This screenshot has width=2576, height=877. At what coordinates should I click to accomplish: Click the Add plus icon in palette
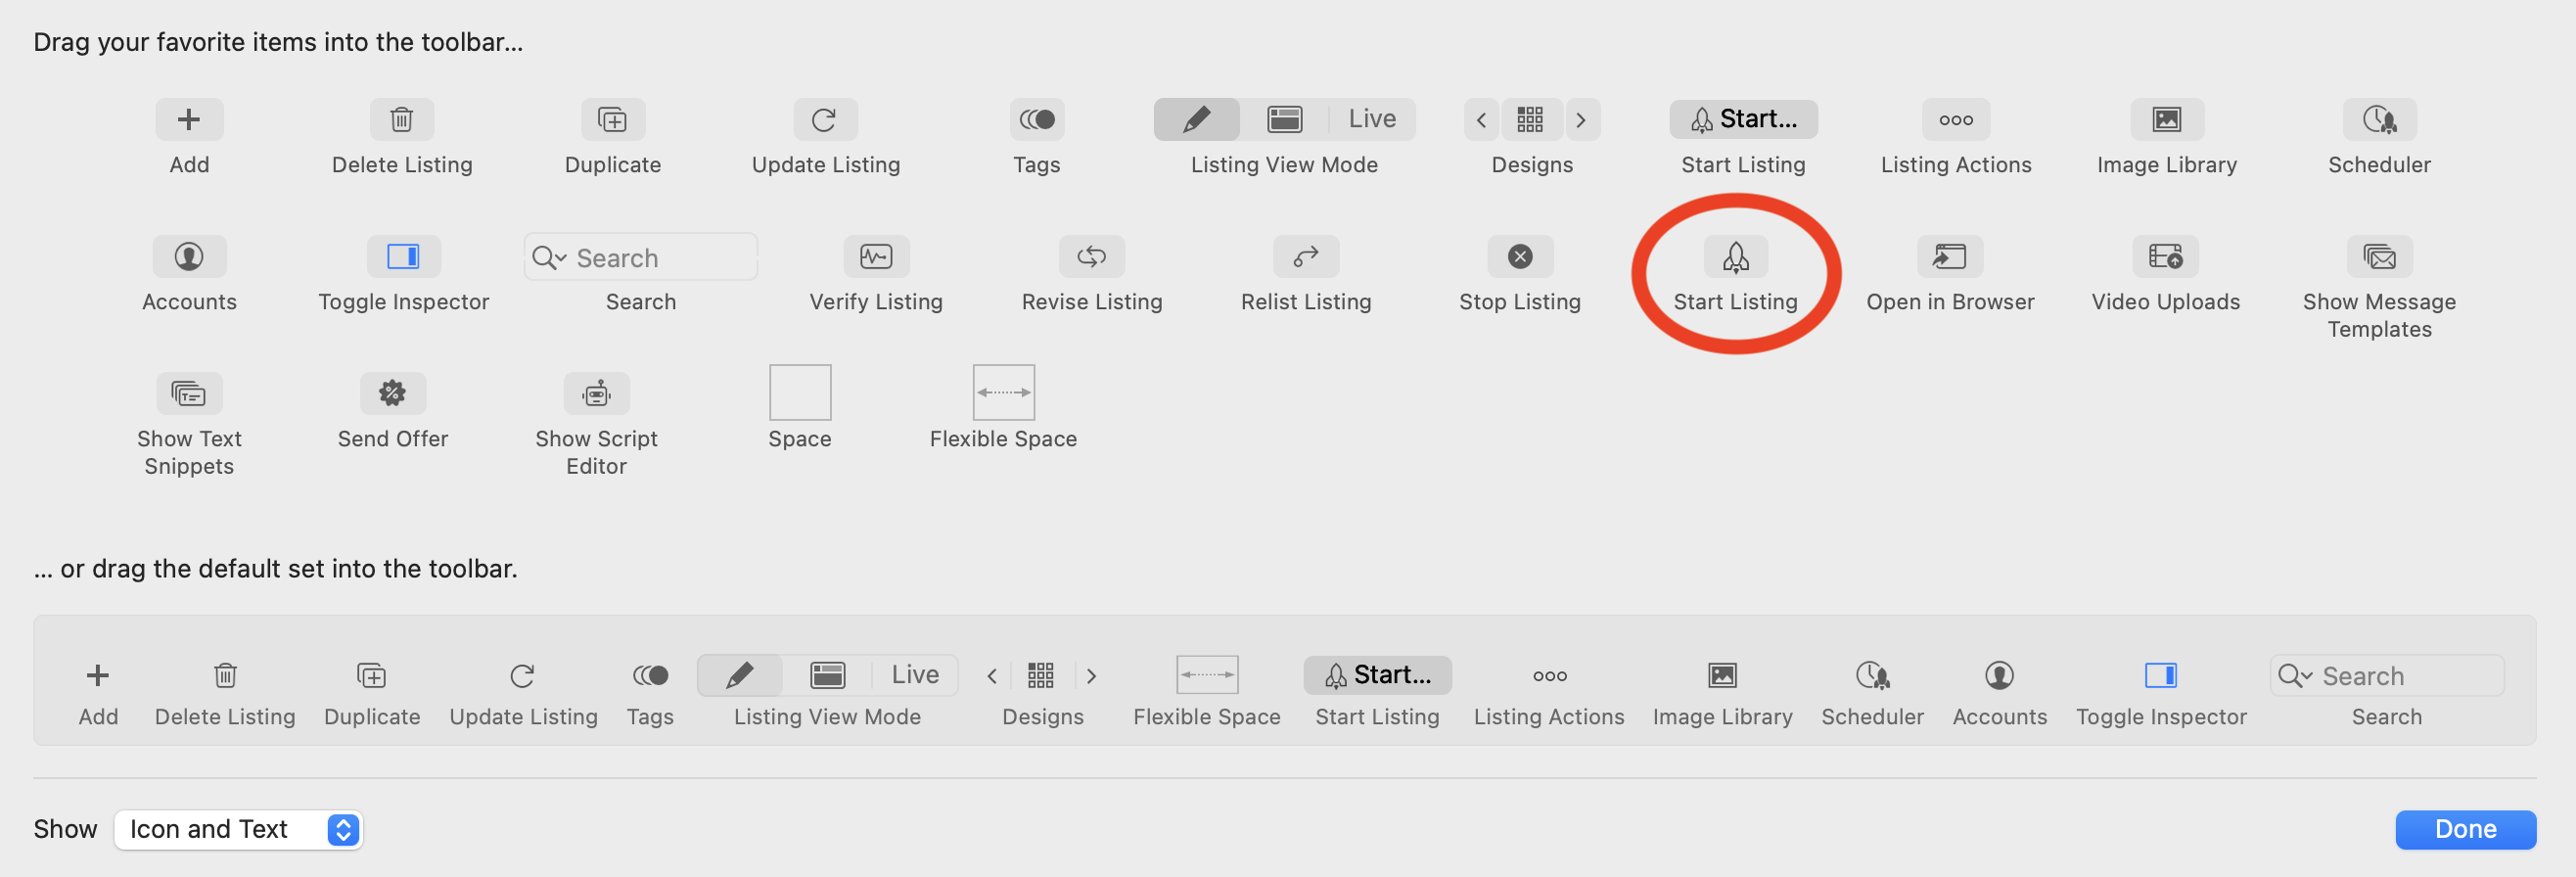[189, 120]
